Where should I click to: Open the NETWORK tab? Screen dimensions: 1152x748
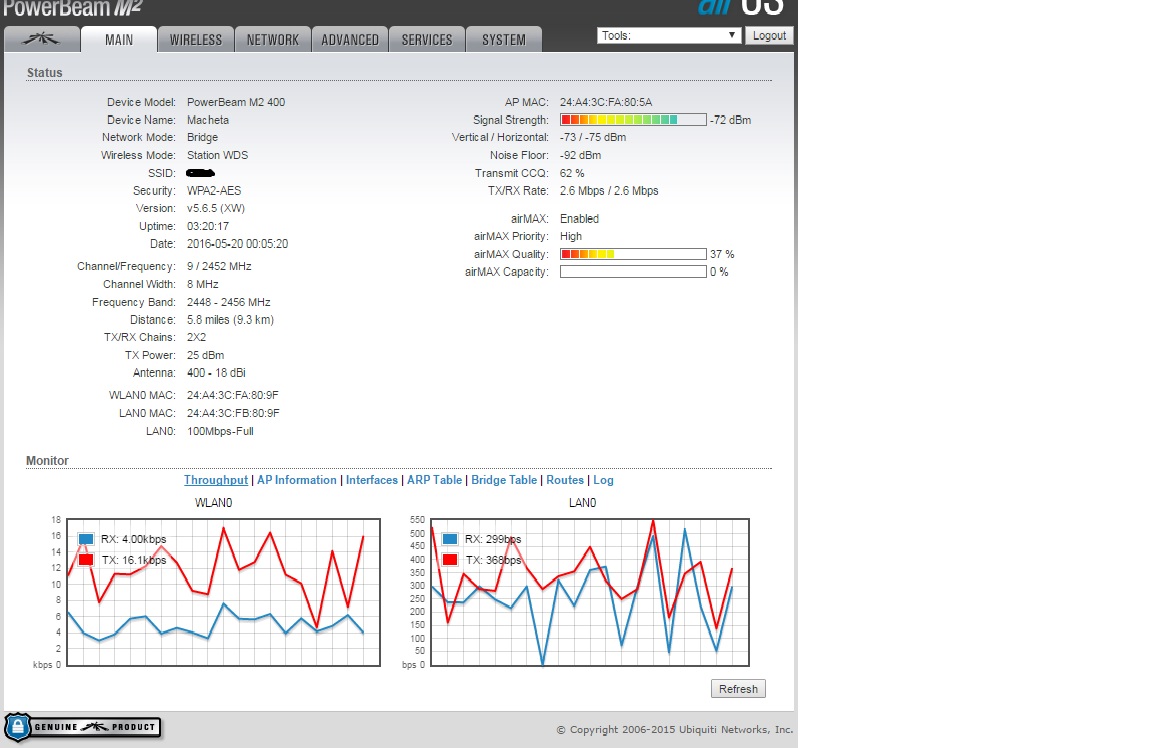pos(273,40)
